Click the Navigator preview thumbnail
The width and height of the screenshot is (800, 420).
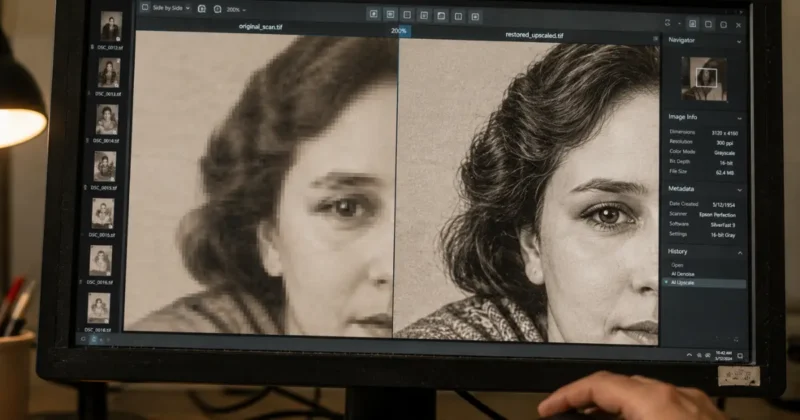tap(704, 79)
